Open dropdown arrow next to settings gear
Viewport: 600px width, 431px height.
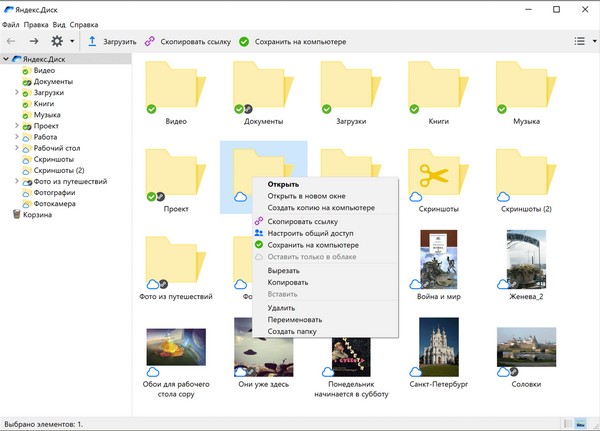[x=72, y=41]
